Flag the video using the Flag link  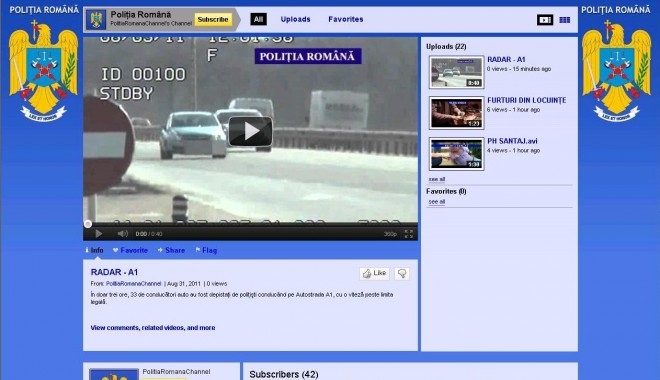click(206, 250)
